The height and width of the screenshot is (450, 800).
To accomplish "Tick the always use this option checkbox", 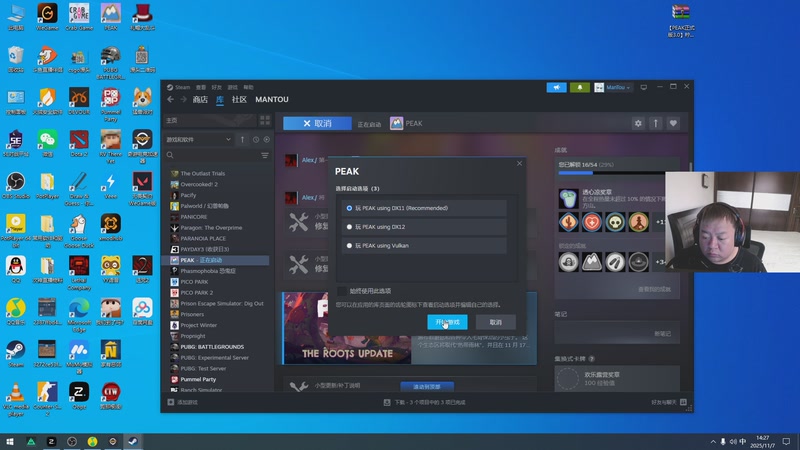I will [342, 291].
